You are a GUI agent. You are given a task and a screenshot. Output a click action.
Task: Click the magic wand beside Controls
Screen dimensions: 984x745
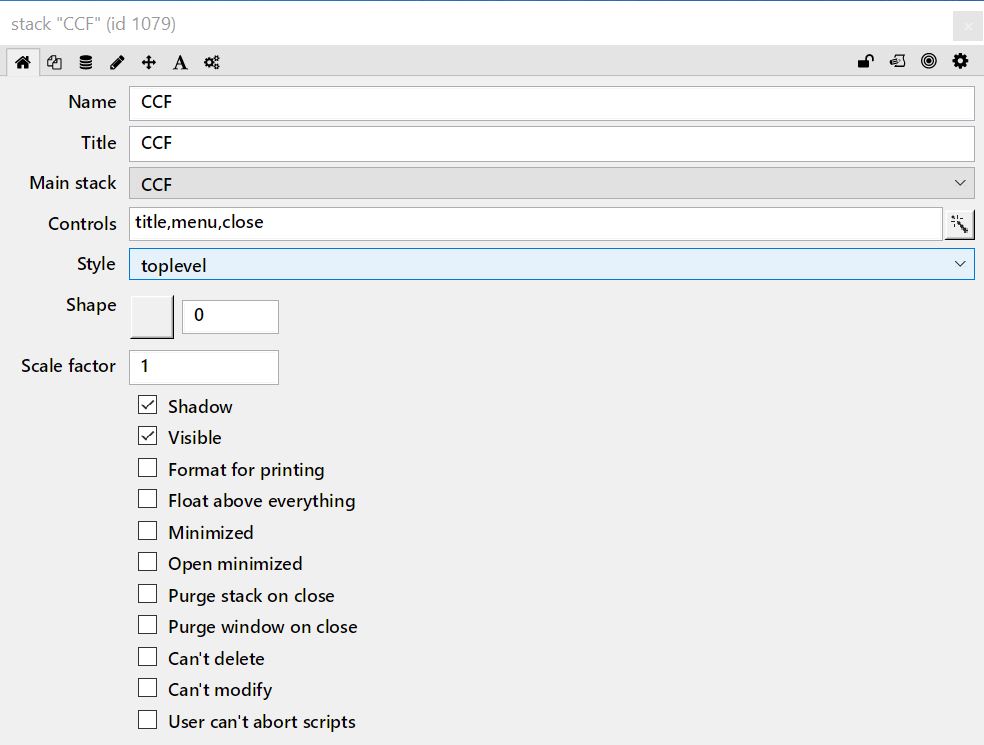point(958,224)
